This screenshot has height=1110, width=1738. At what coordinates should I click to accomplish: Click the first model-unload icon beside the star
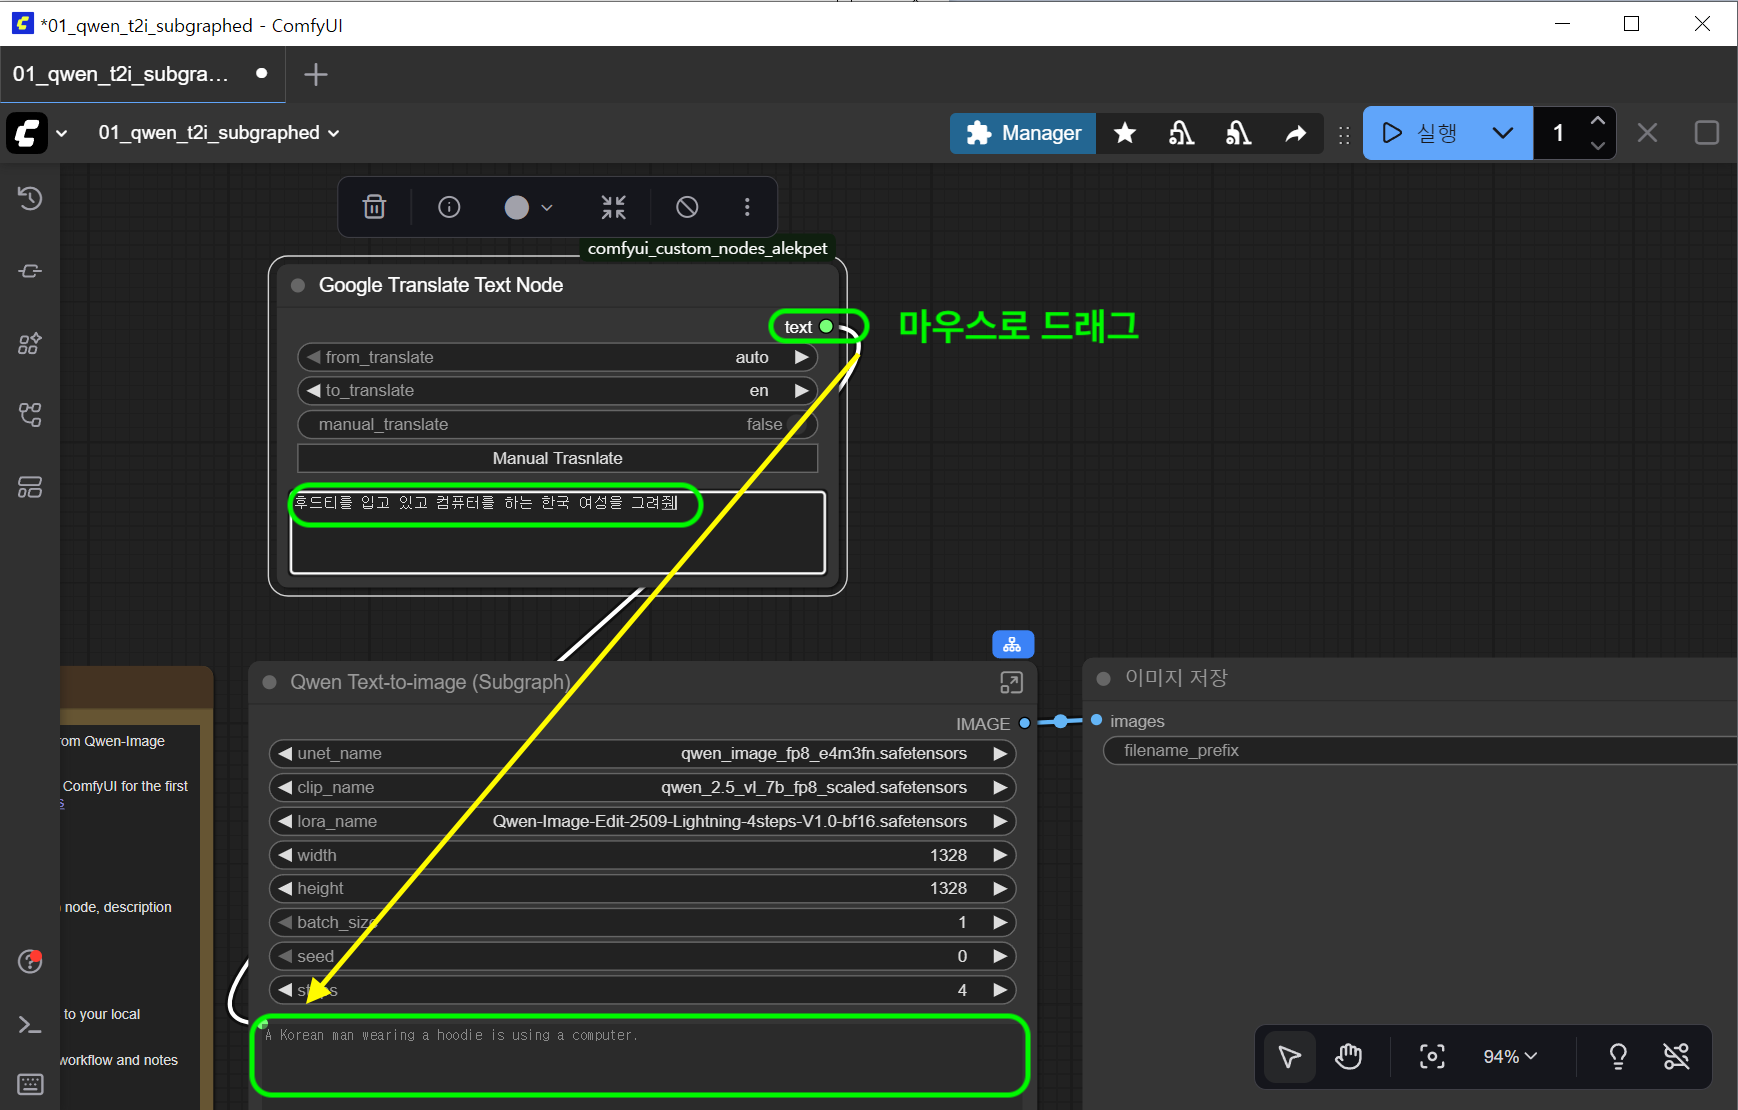point(1181,133)
